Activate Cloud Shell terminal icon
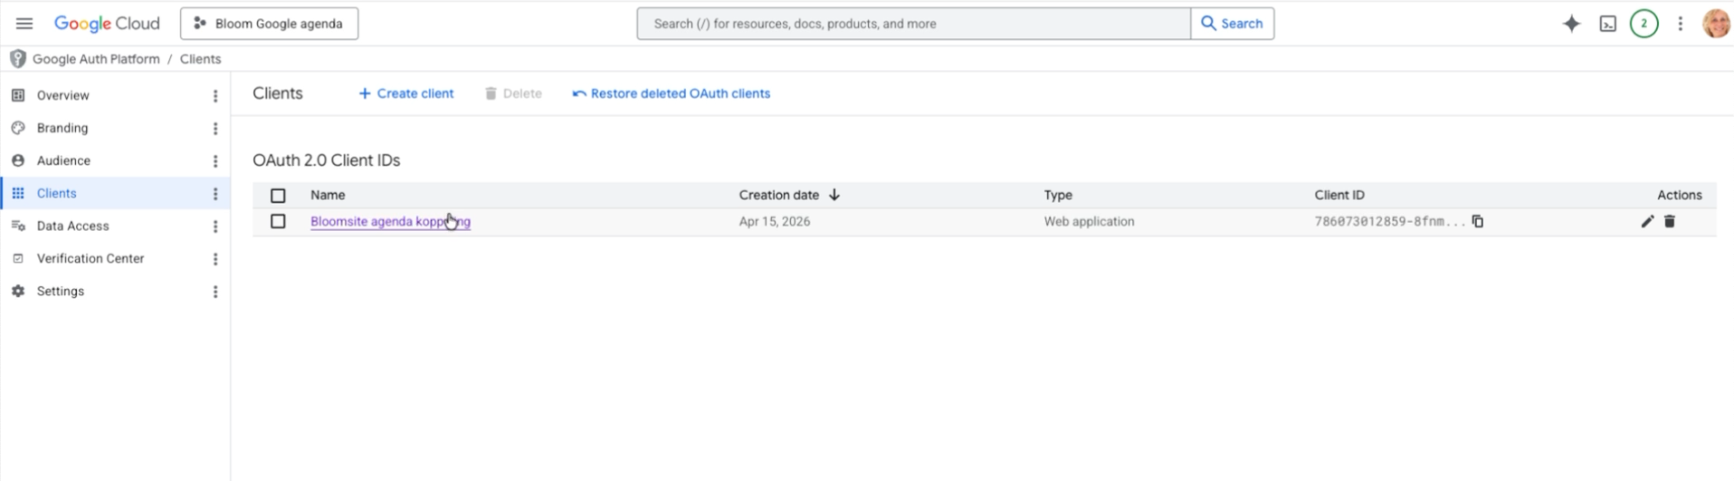 pyautogui.click(x=1607, y=24)
